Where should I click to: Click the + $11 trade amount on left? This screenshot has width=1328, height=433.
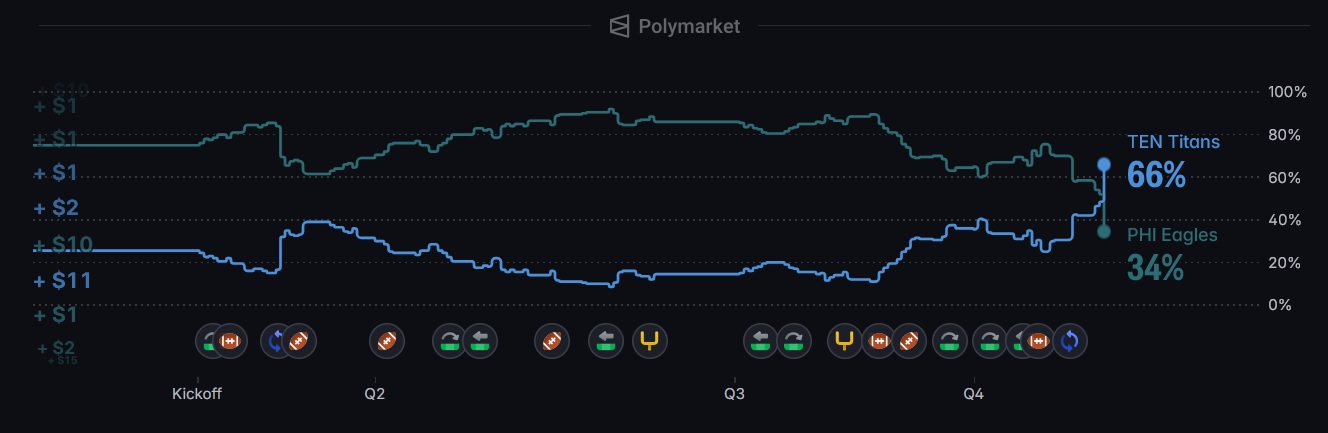tap(62, 281)
